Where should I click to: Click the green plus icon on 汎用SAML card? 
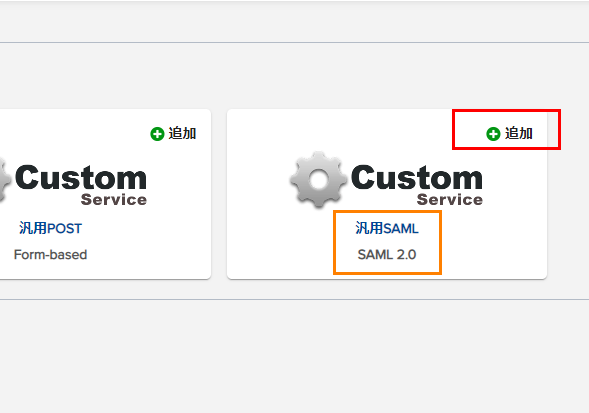(493, 134)
